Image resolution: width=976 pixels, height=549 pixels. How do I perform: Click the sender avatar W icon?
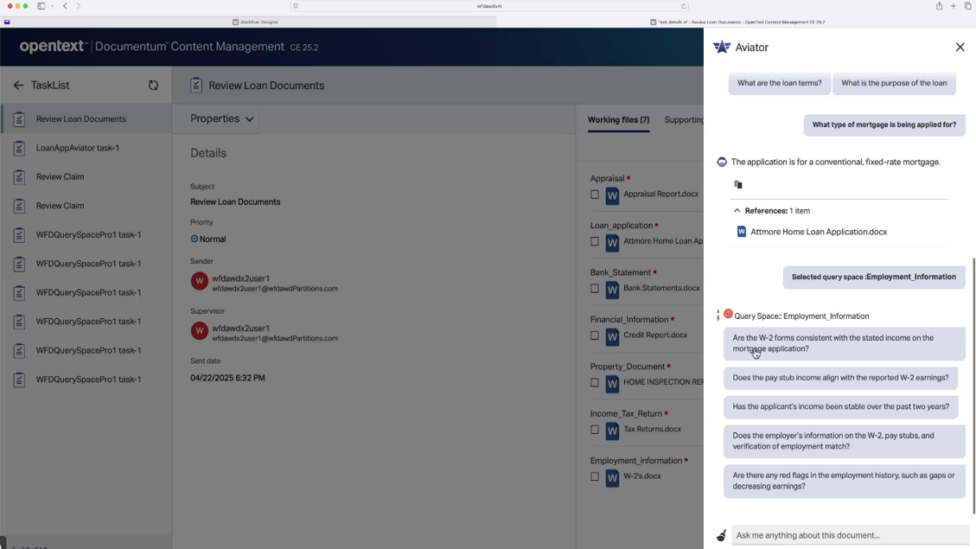click(x=199, y=281)
